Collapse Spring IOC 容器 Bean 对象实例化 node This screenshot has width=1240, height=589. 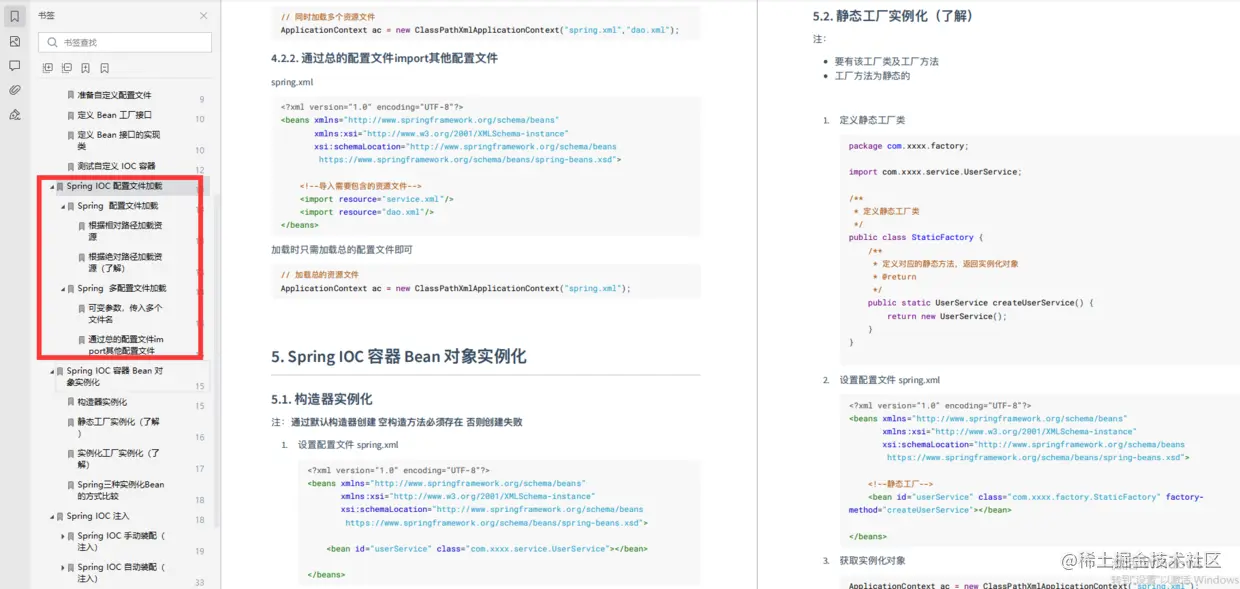tap(52, 371)
